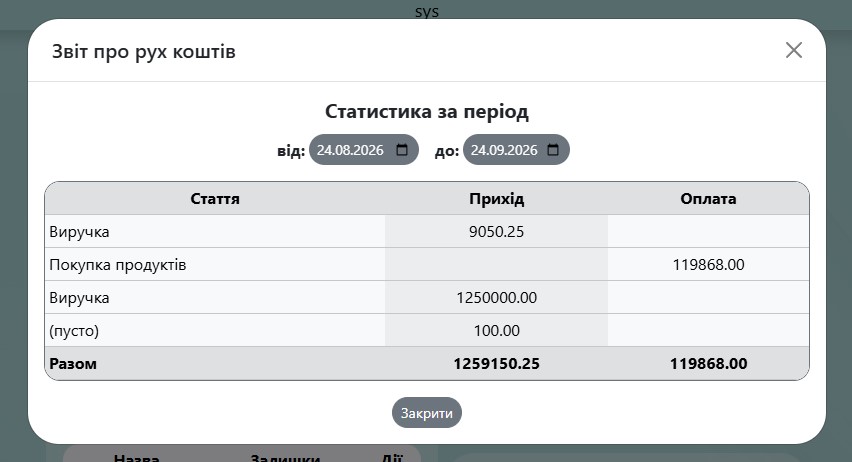Click the end date field 24.09.2026
Image resolution: width=852 pixels, height=462 pixels.
[x=516, y=149]
